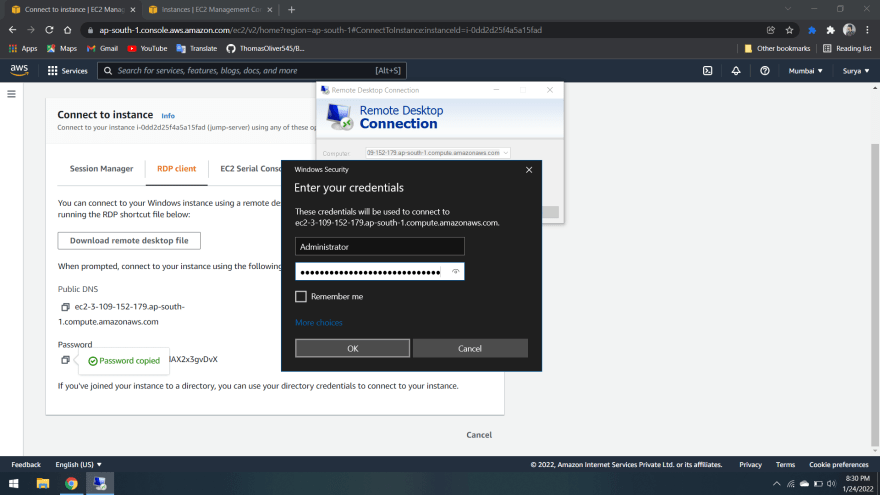Switch to the EC2 Serial Console tab
The height and width of the screenshot is (495, 880).
pos(251,168)
